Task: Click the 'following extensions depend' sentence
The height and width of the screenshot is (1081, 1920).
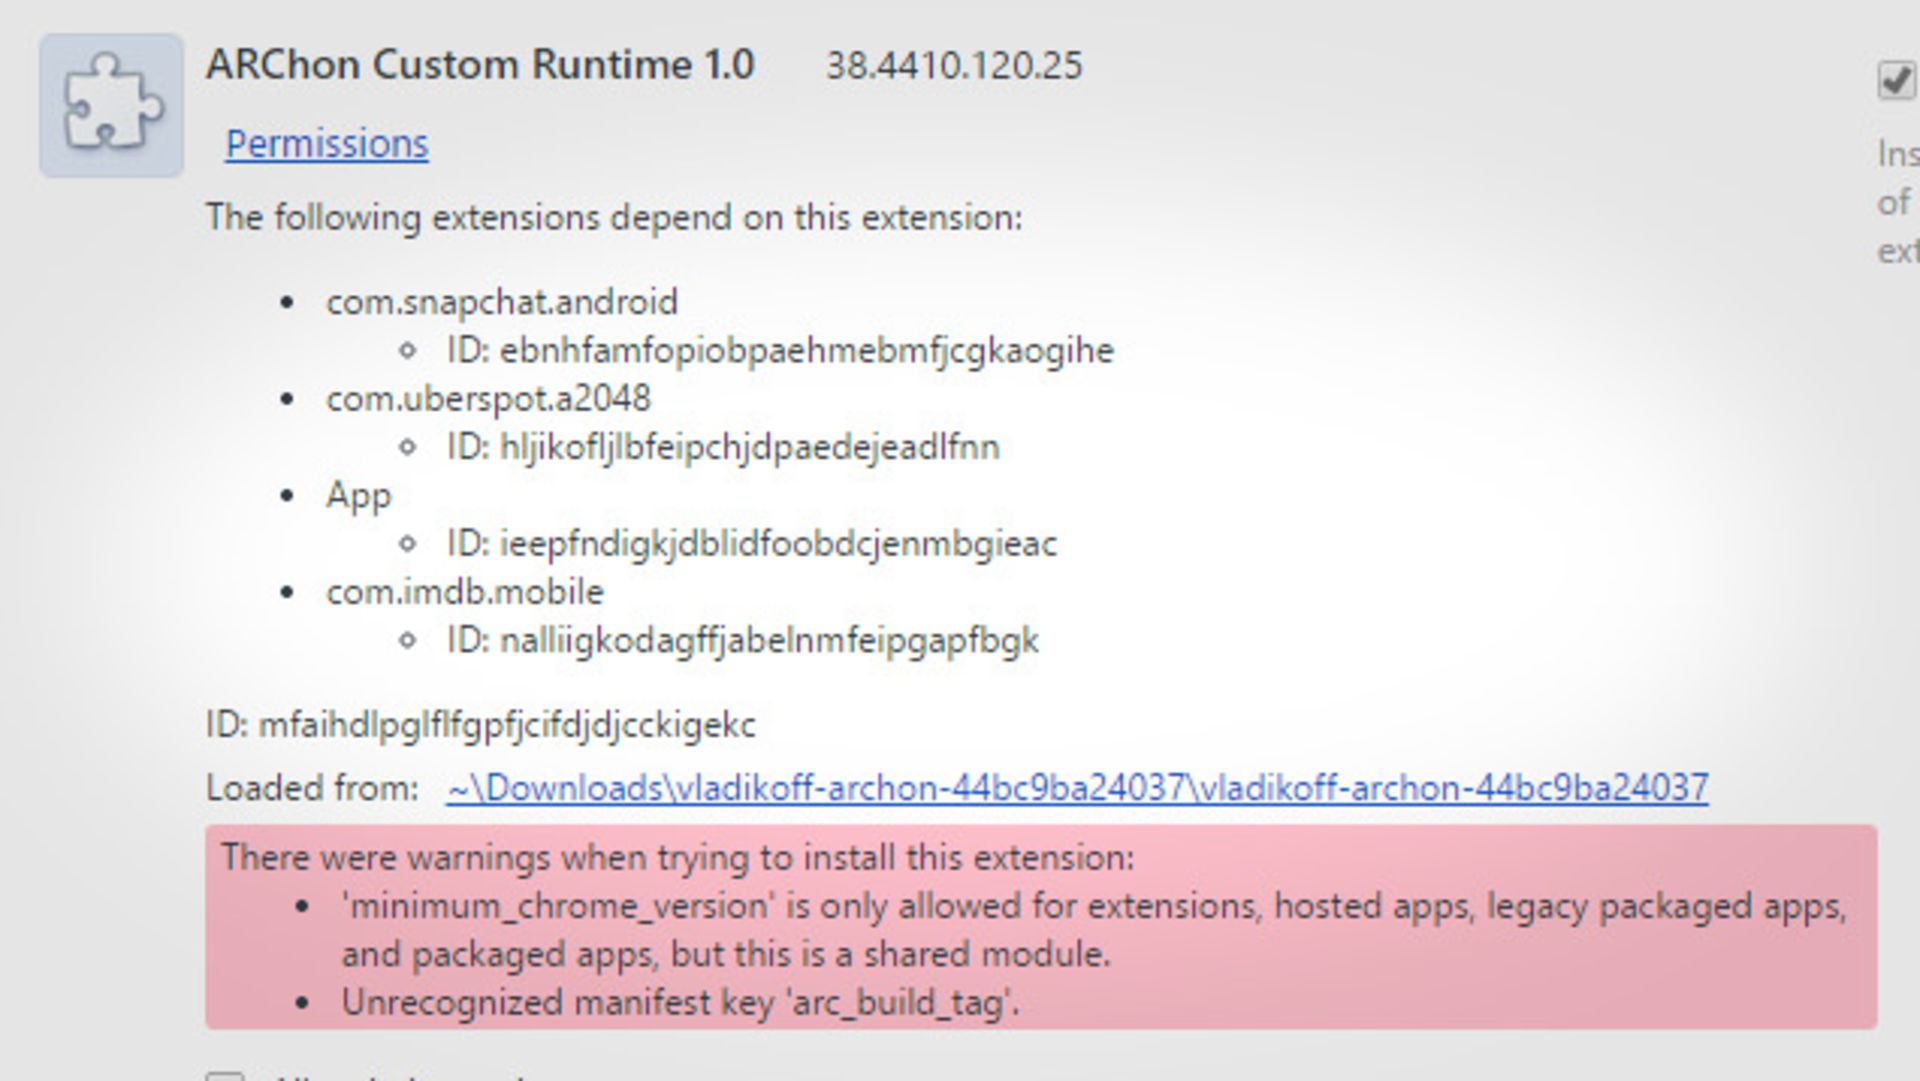Action: click(614, 218)
